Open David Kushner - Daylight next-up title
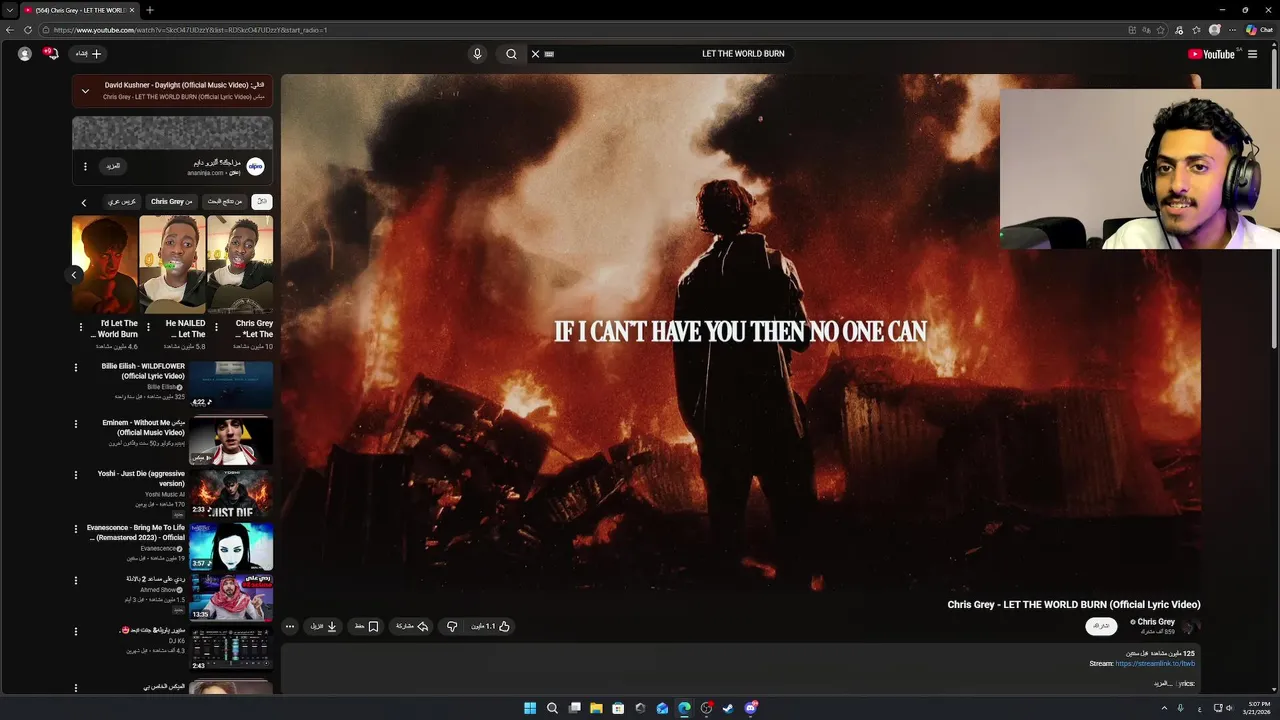This screenshot has width=1280, height=720. click(x=185, y=85)
